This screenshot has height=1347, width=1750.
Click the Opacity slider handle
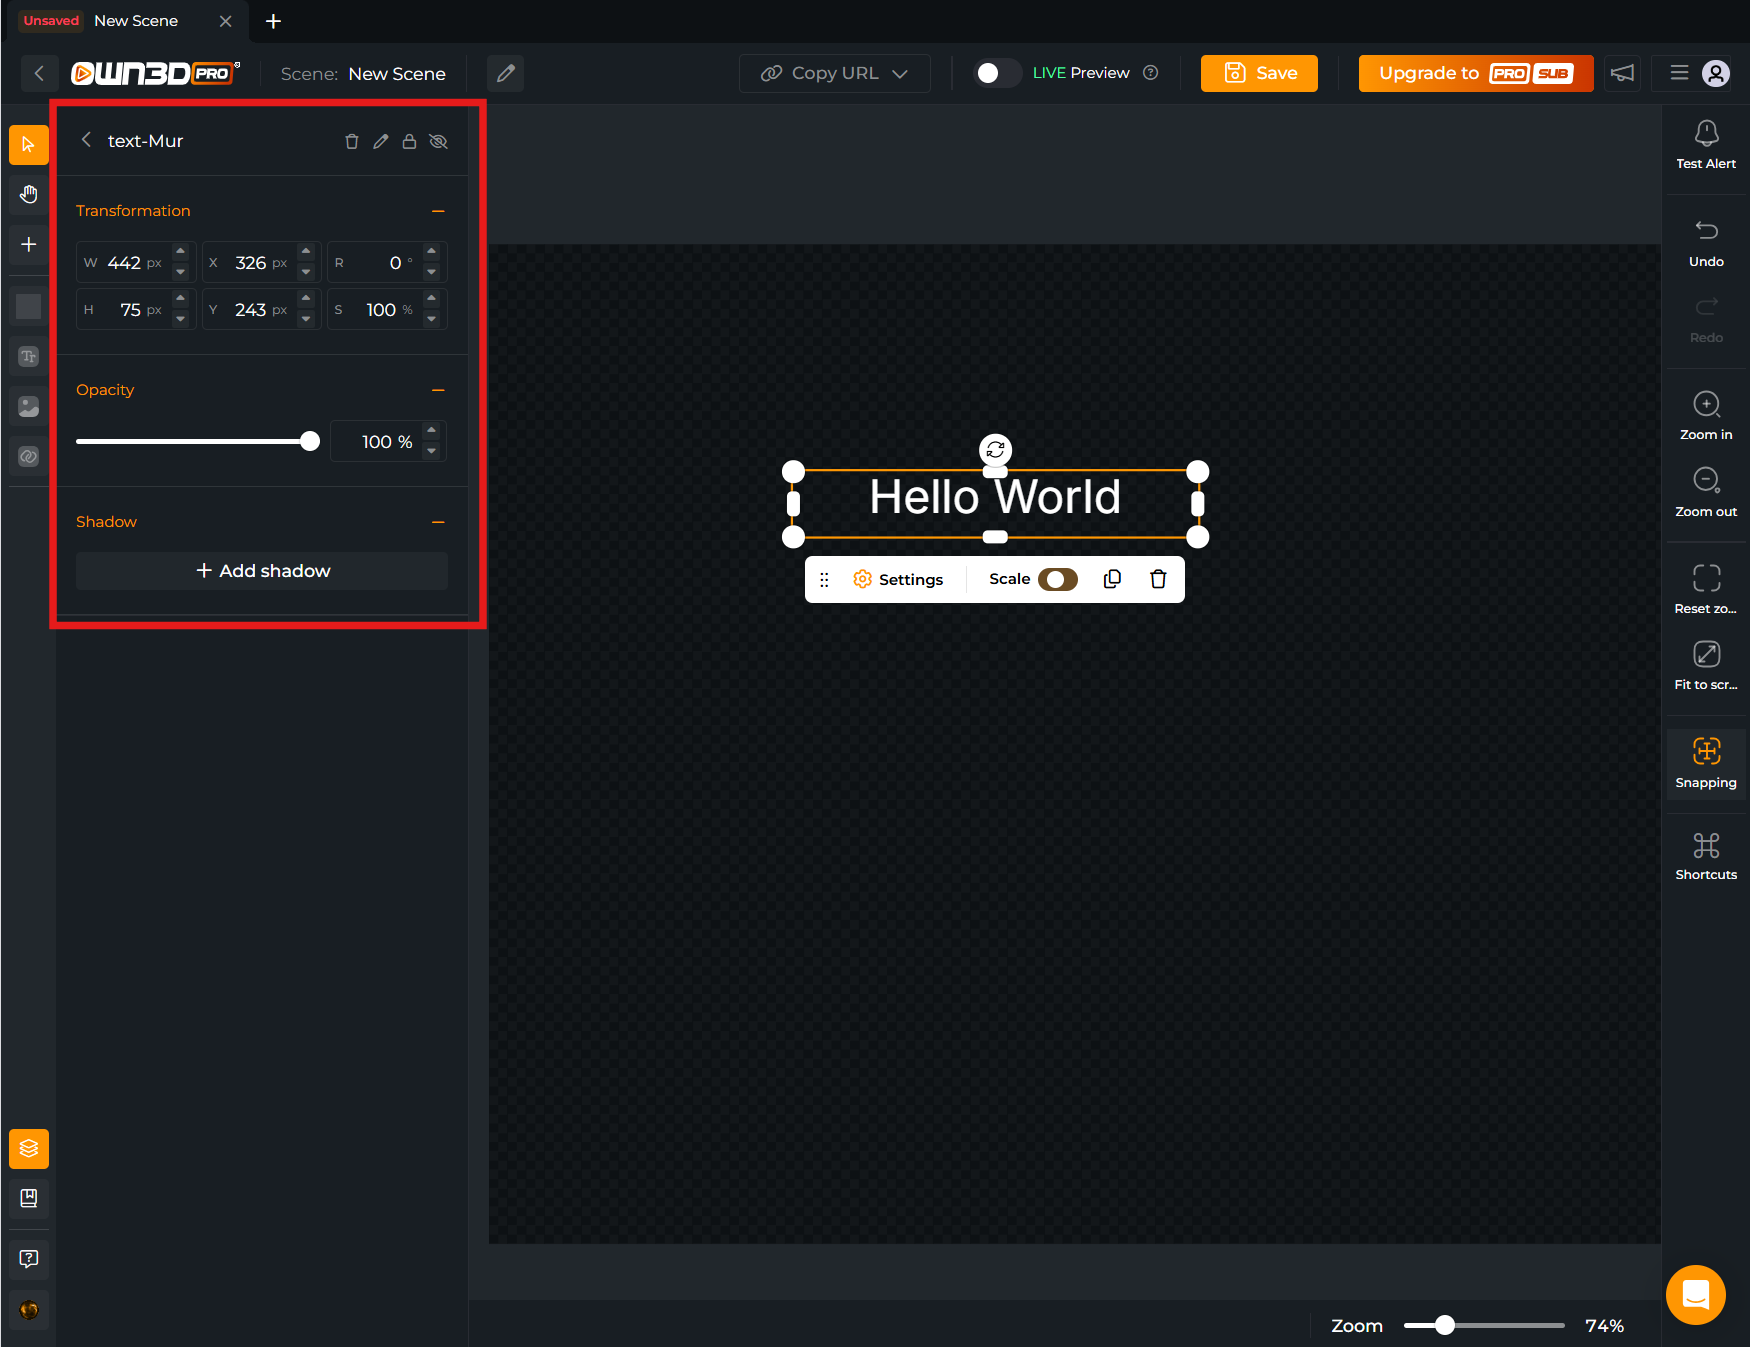coord(310,441)
